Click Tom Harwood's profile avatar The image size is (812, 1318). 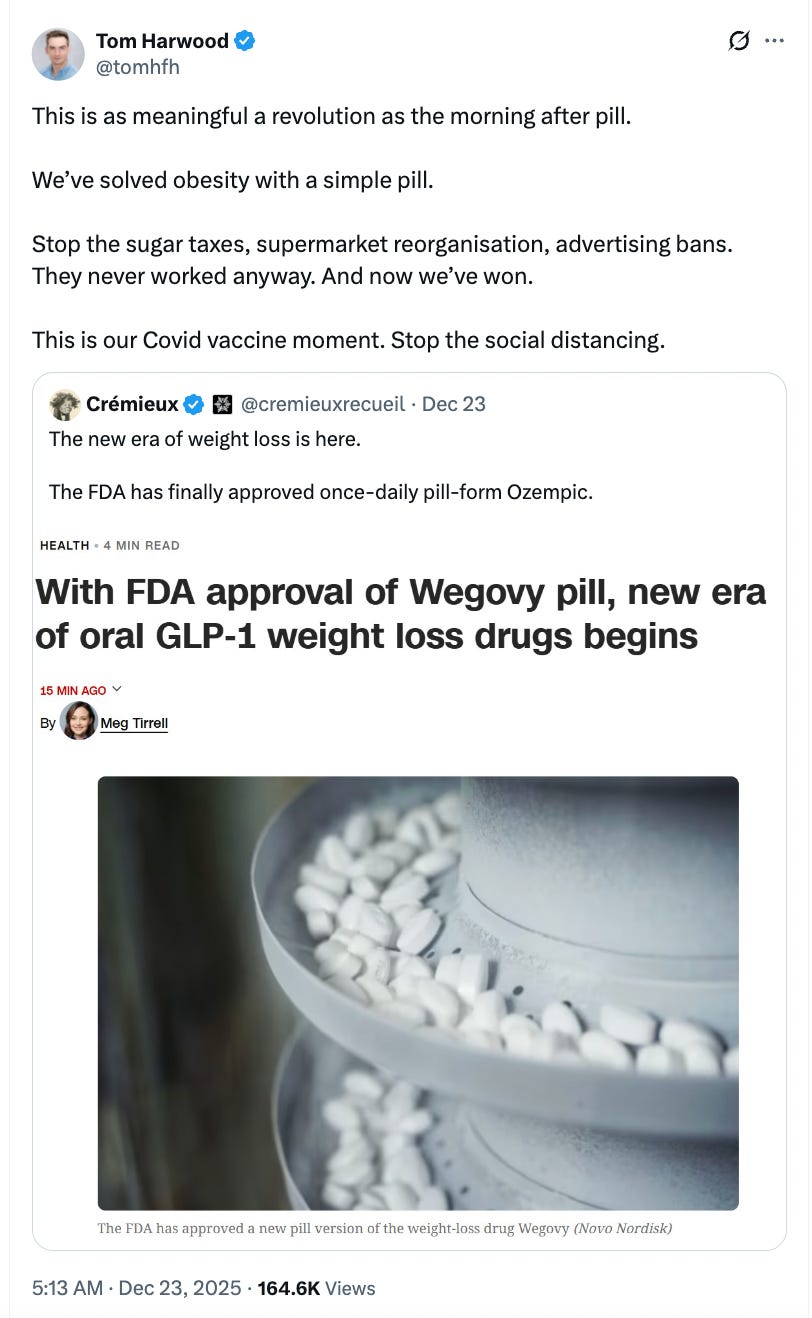58,54
